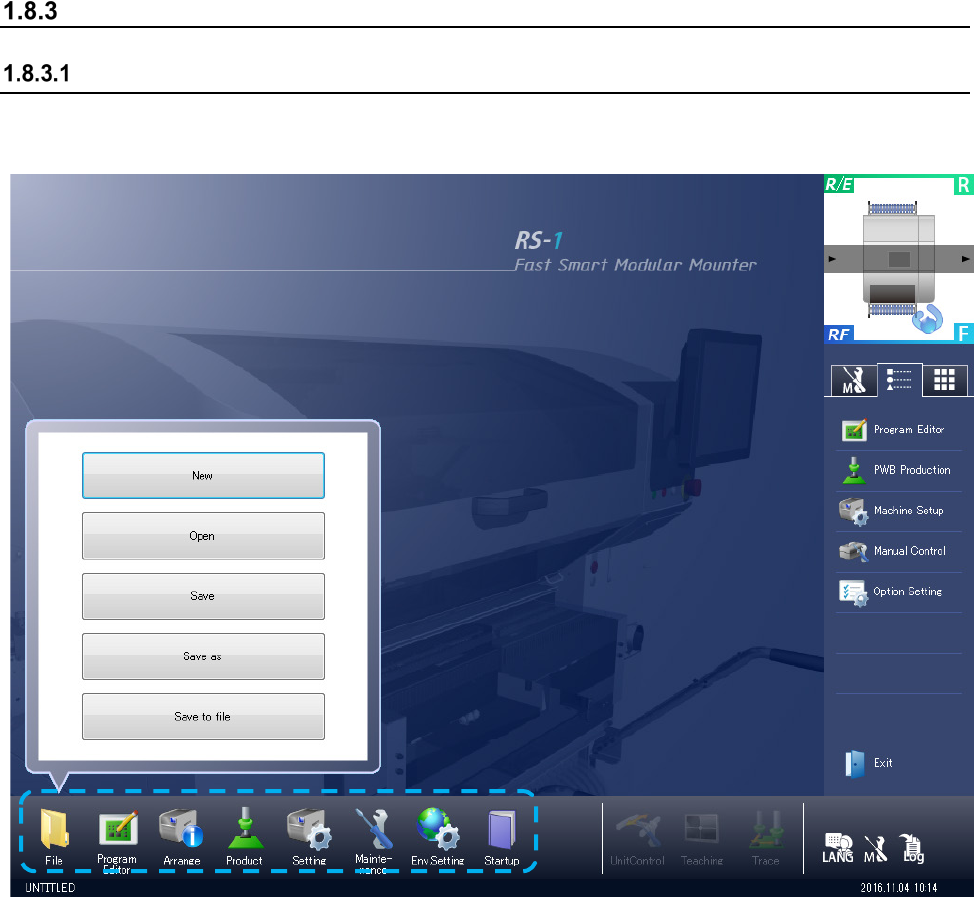Click the Save button
This screenshot has width=974, height=897.
point(203,596)
